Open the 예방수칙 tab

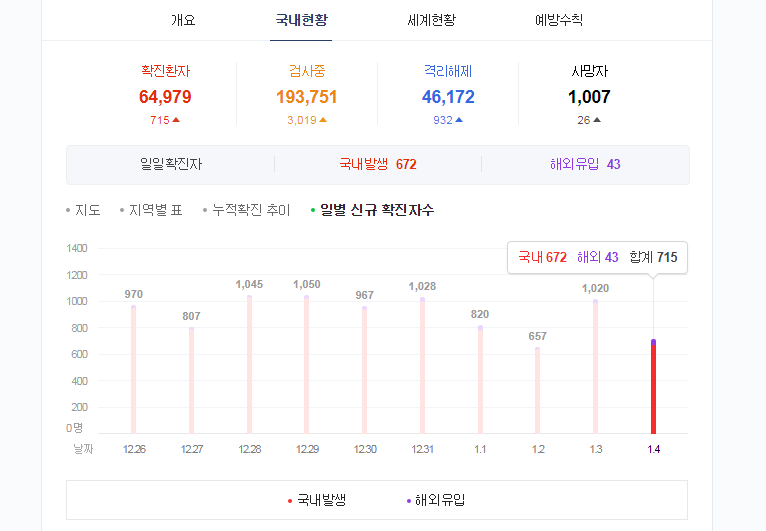(559, 20)
